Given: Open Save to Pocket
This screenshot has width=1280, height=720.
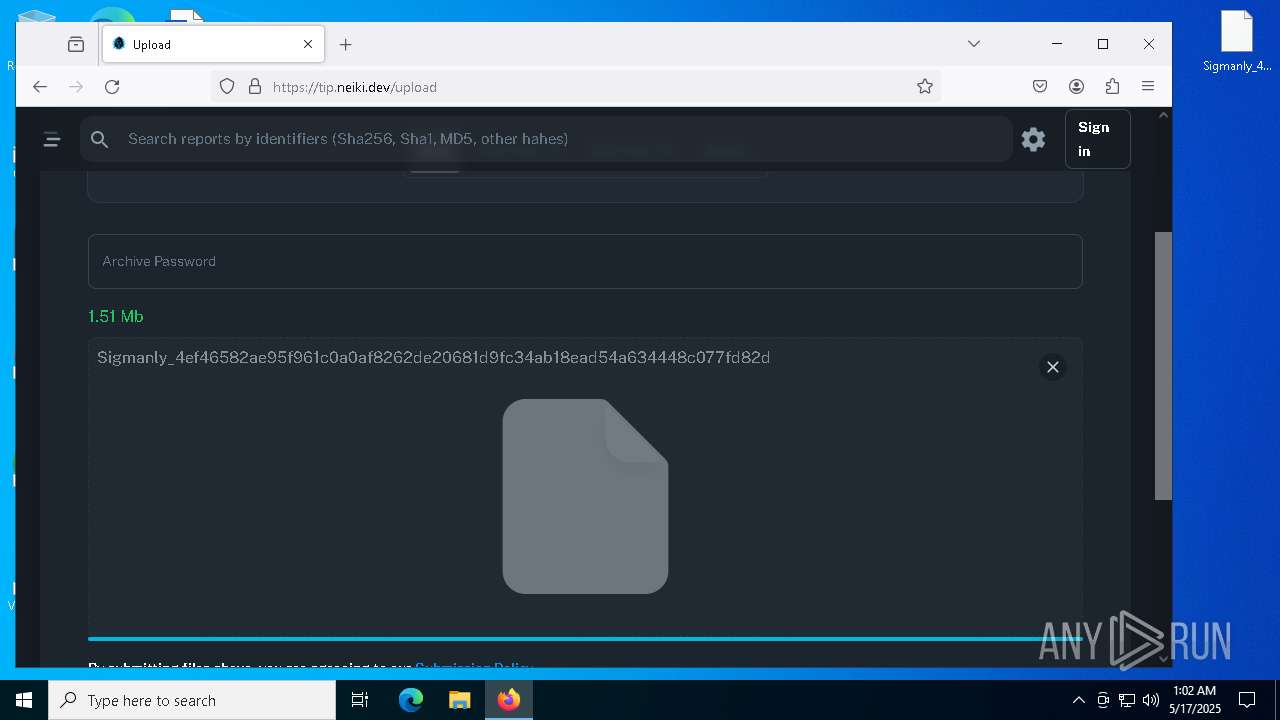Looking at the screenshot, I should [x=1040, y=87].
